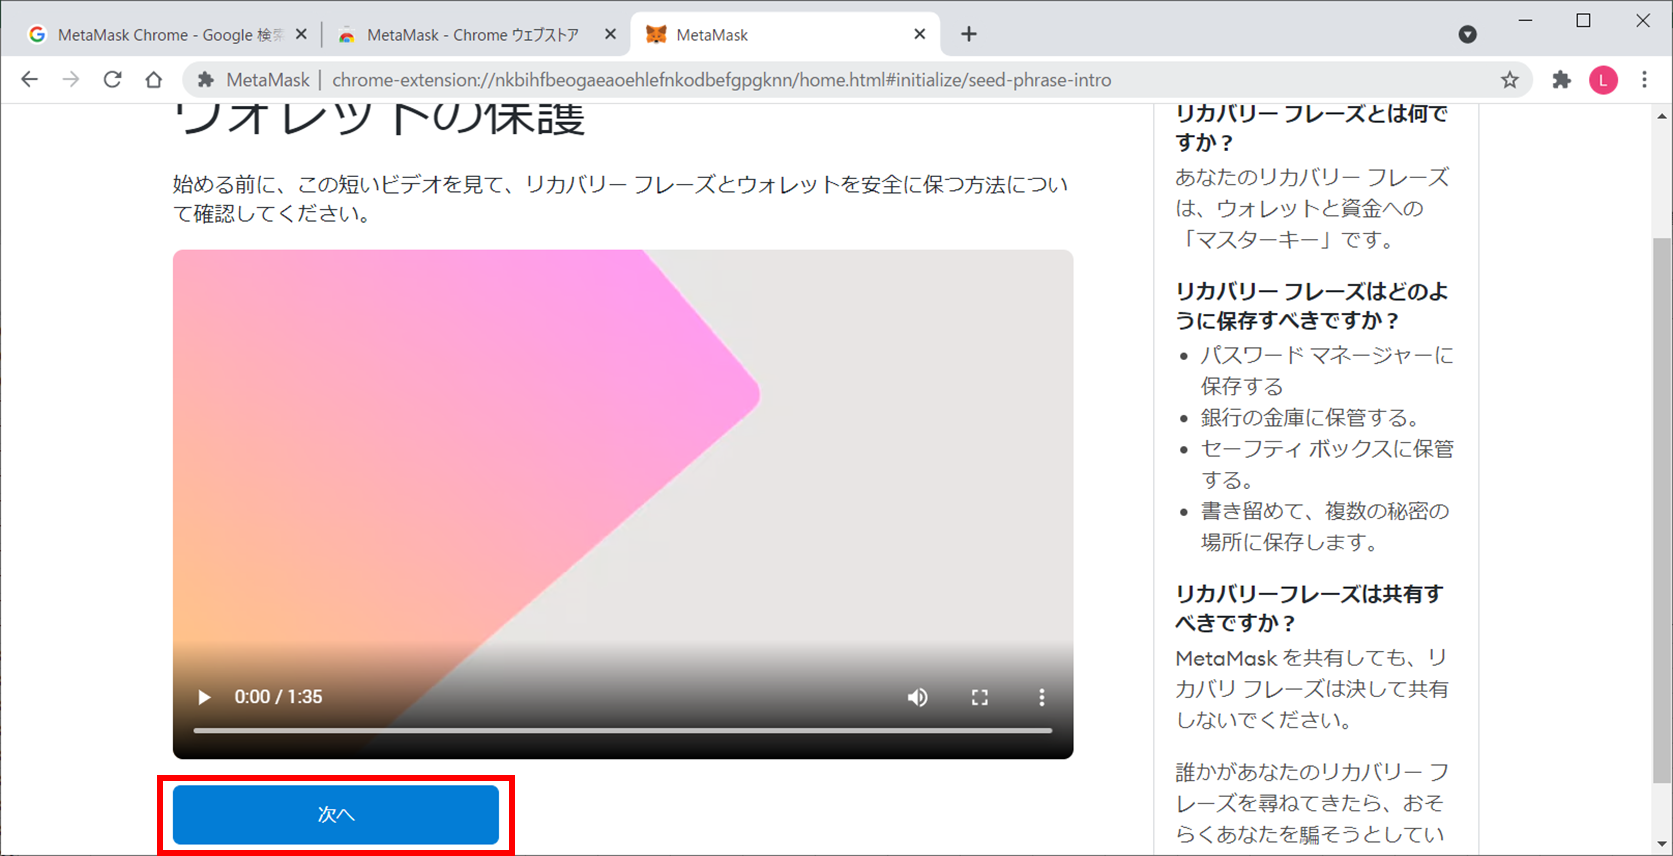
Task: Go back to previous page
Action: pyautogui.click(x=29, y=80)
